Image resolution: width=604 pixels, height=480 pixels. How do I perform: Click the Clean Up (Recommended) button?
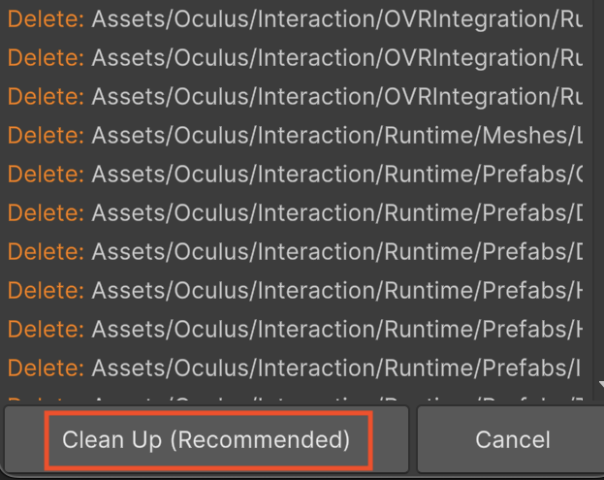pos(206,439)
